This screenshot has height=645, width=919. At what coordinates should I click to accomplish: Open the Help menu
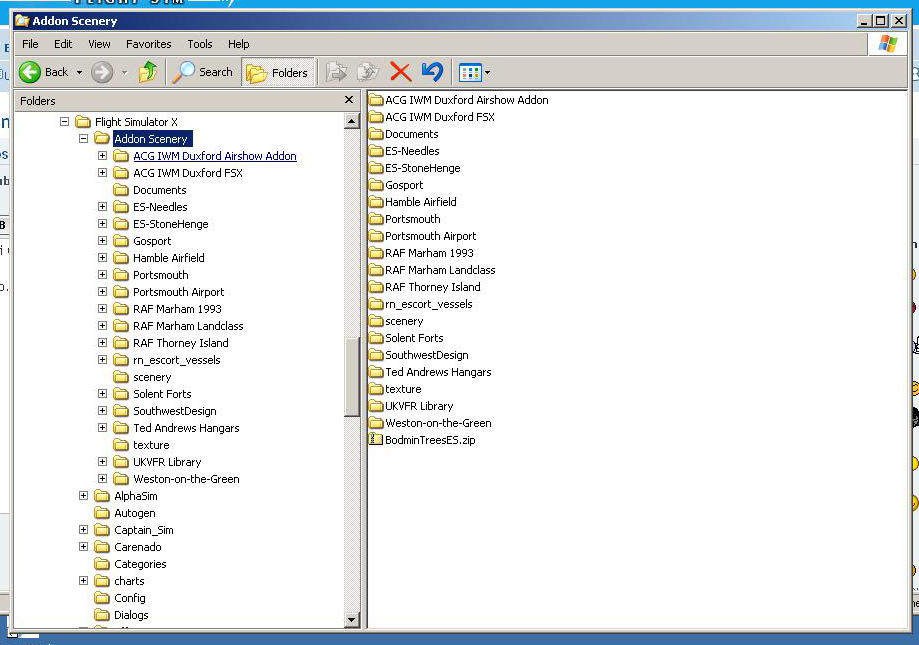238,44
